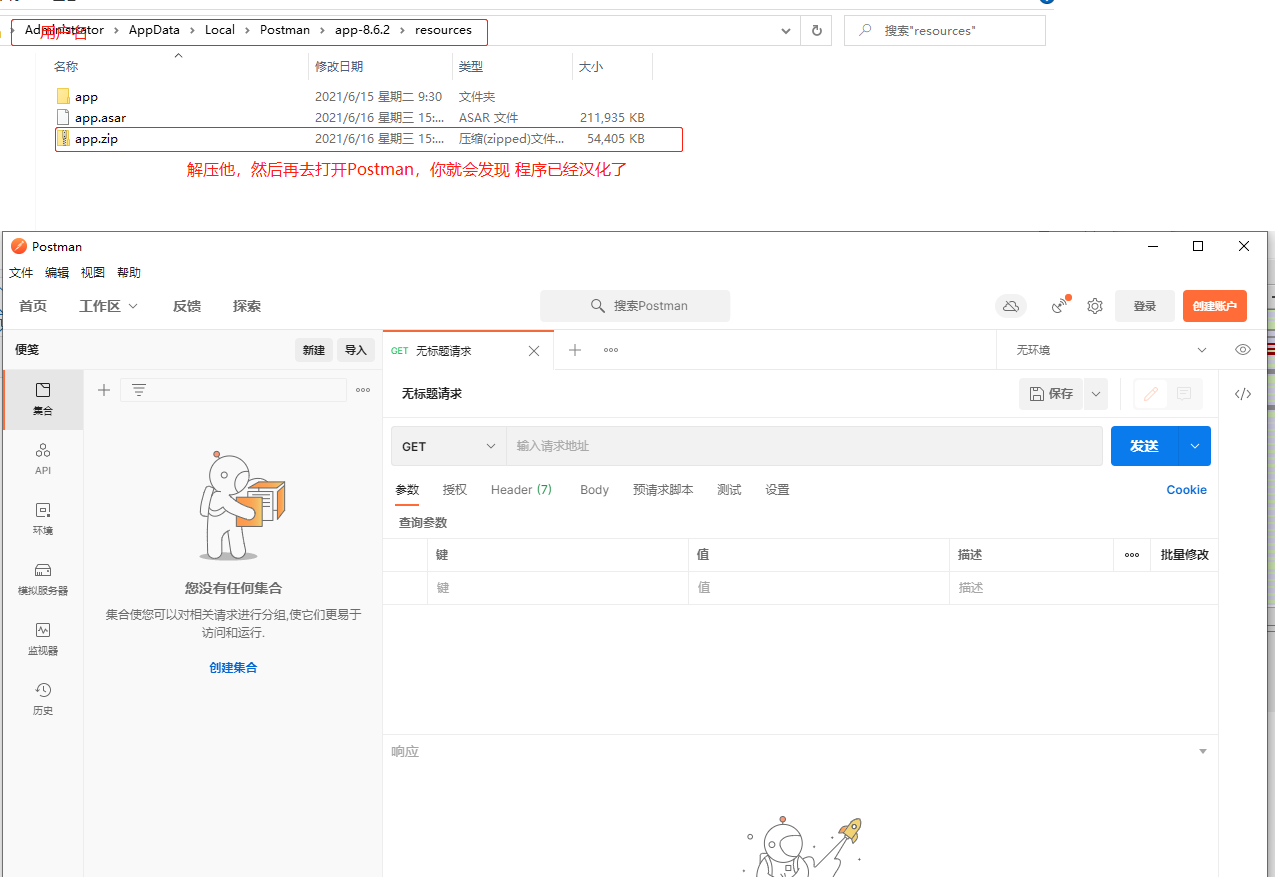Image resolution: width=1280 pixels, height=888 pixels.
Task: Go to the 首页 home page
Action: (x=33, y=306)
